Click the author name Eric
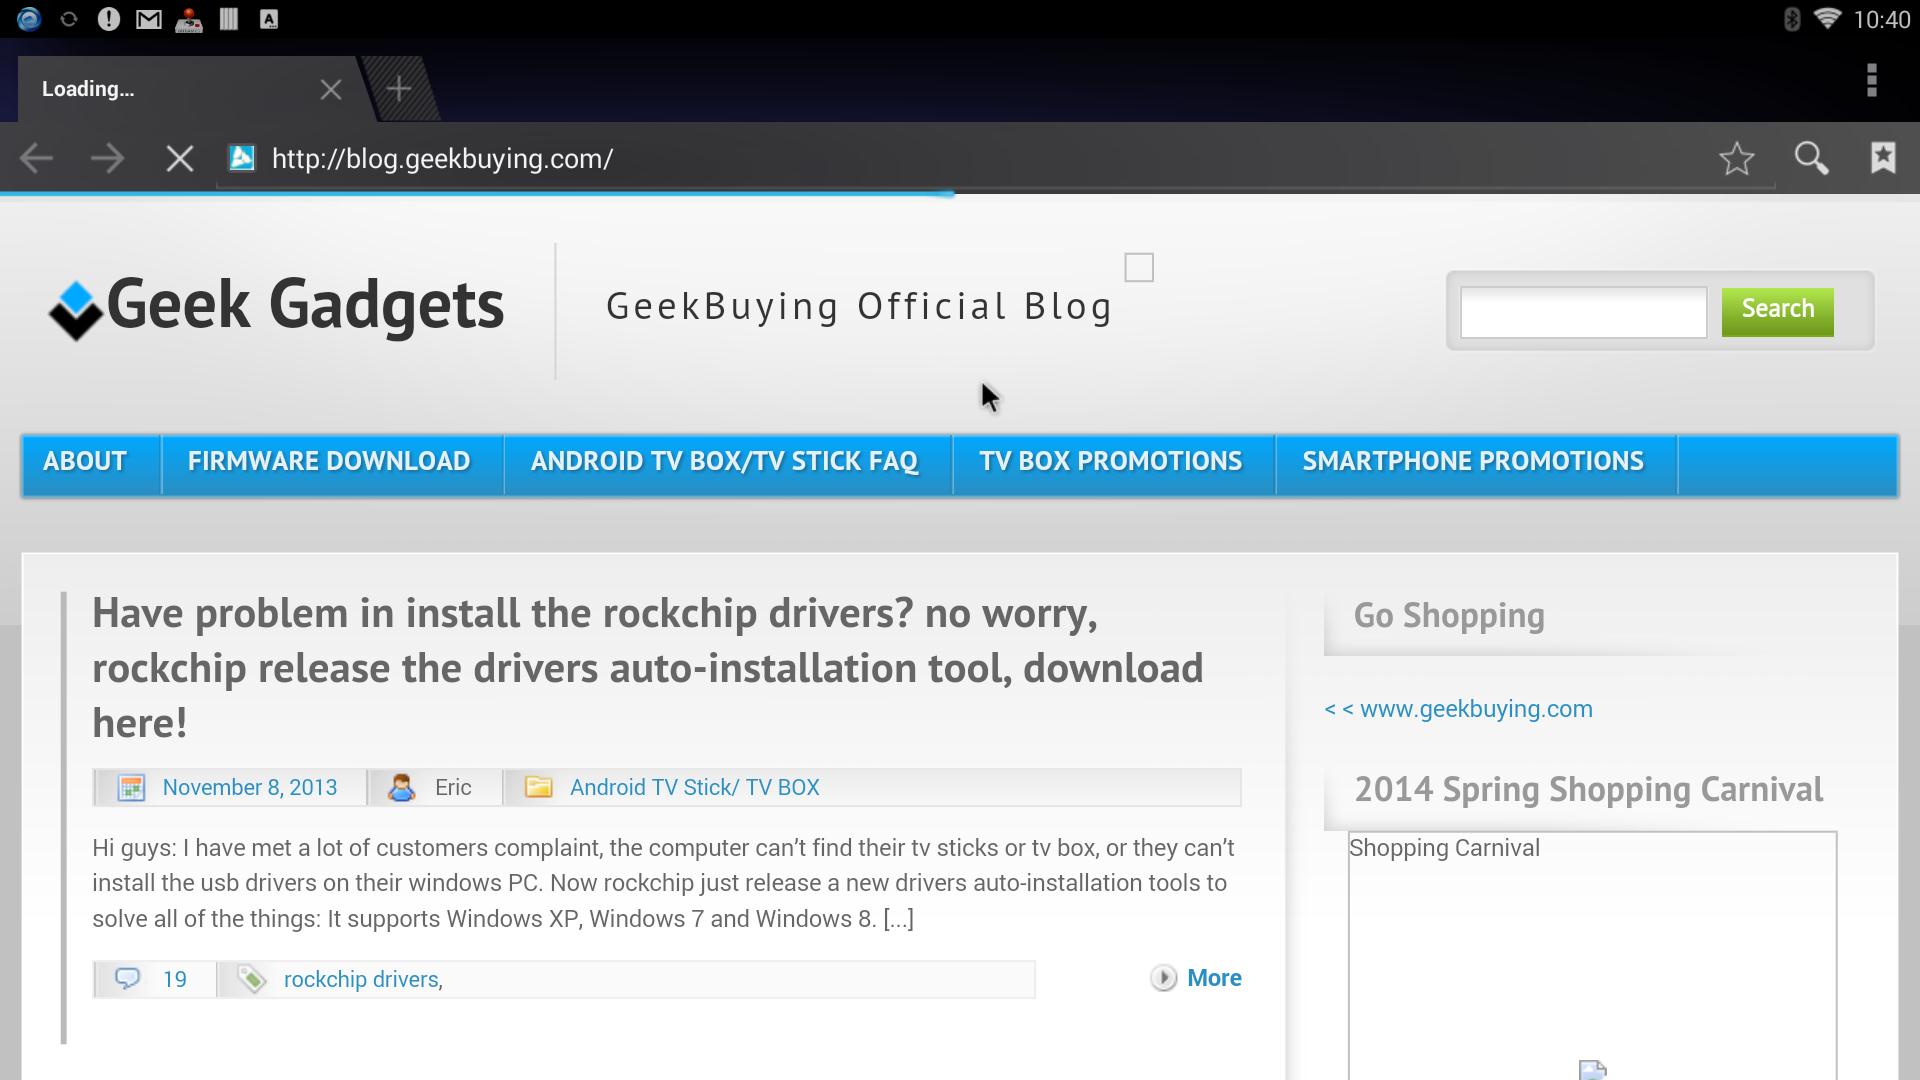Image resolution: width=1920 pixels, height=1080 pixels. pos(453,788)
